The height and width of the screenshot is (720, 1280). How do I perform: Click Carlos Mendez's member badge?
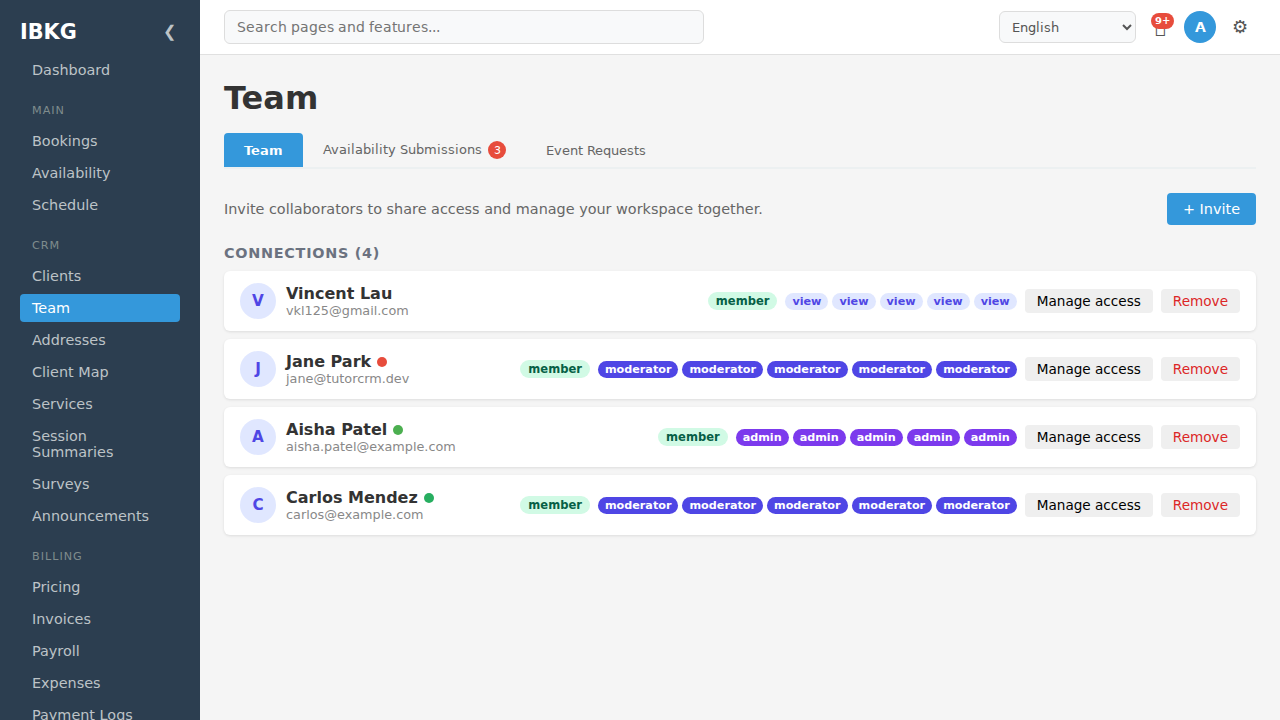[x=555, y=505]
